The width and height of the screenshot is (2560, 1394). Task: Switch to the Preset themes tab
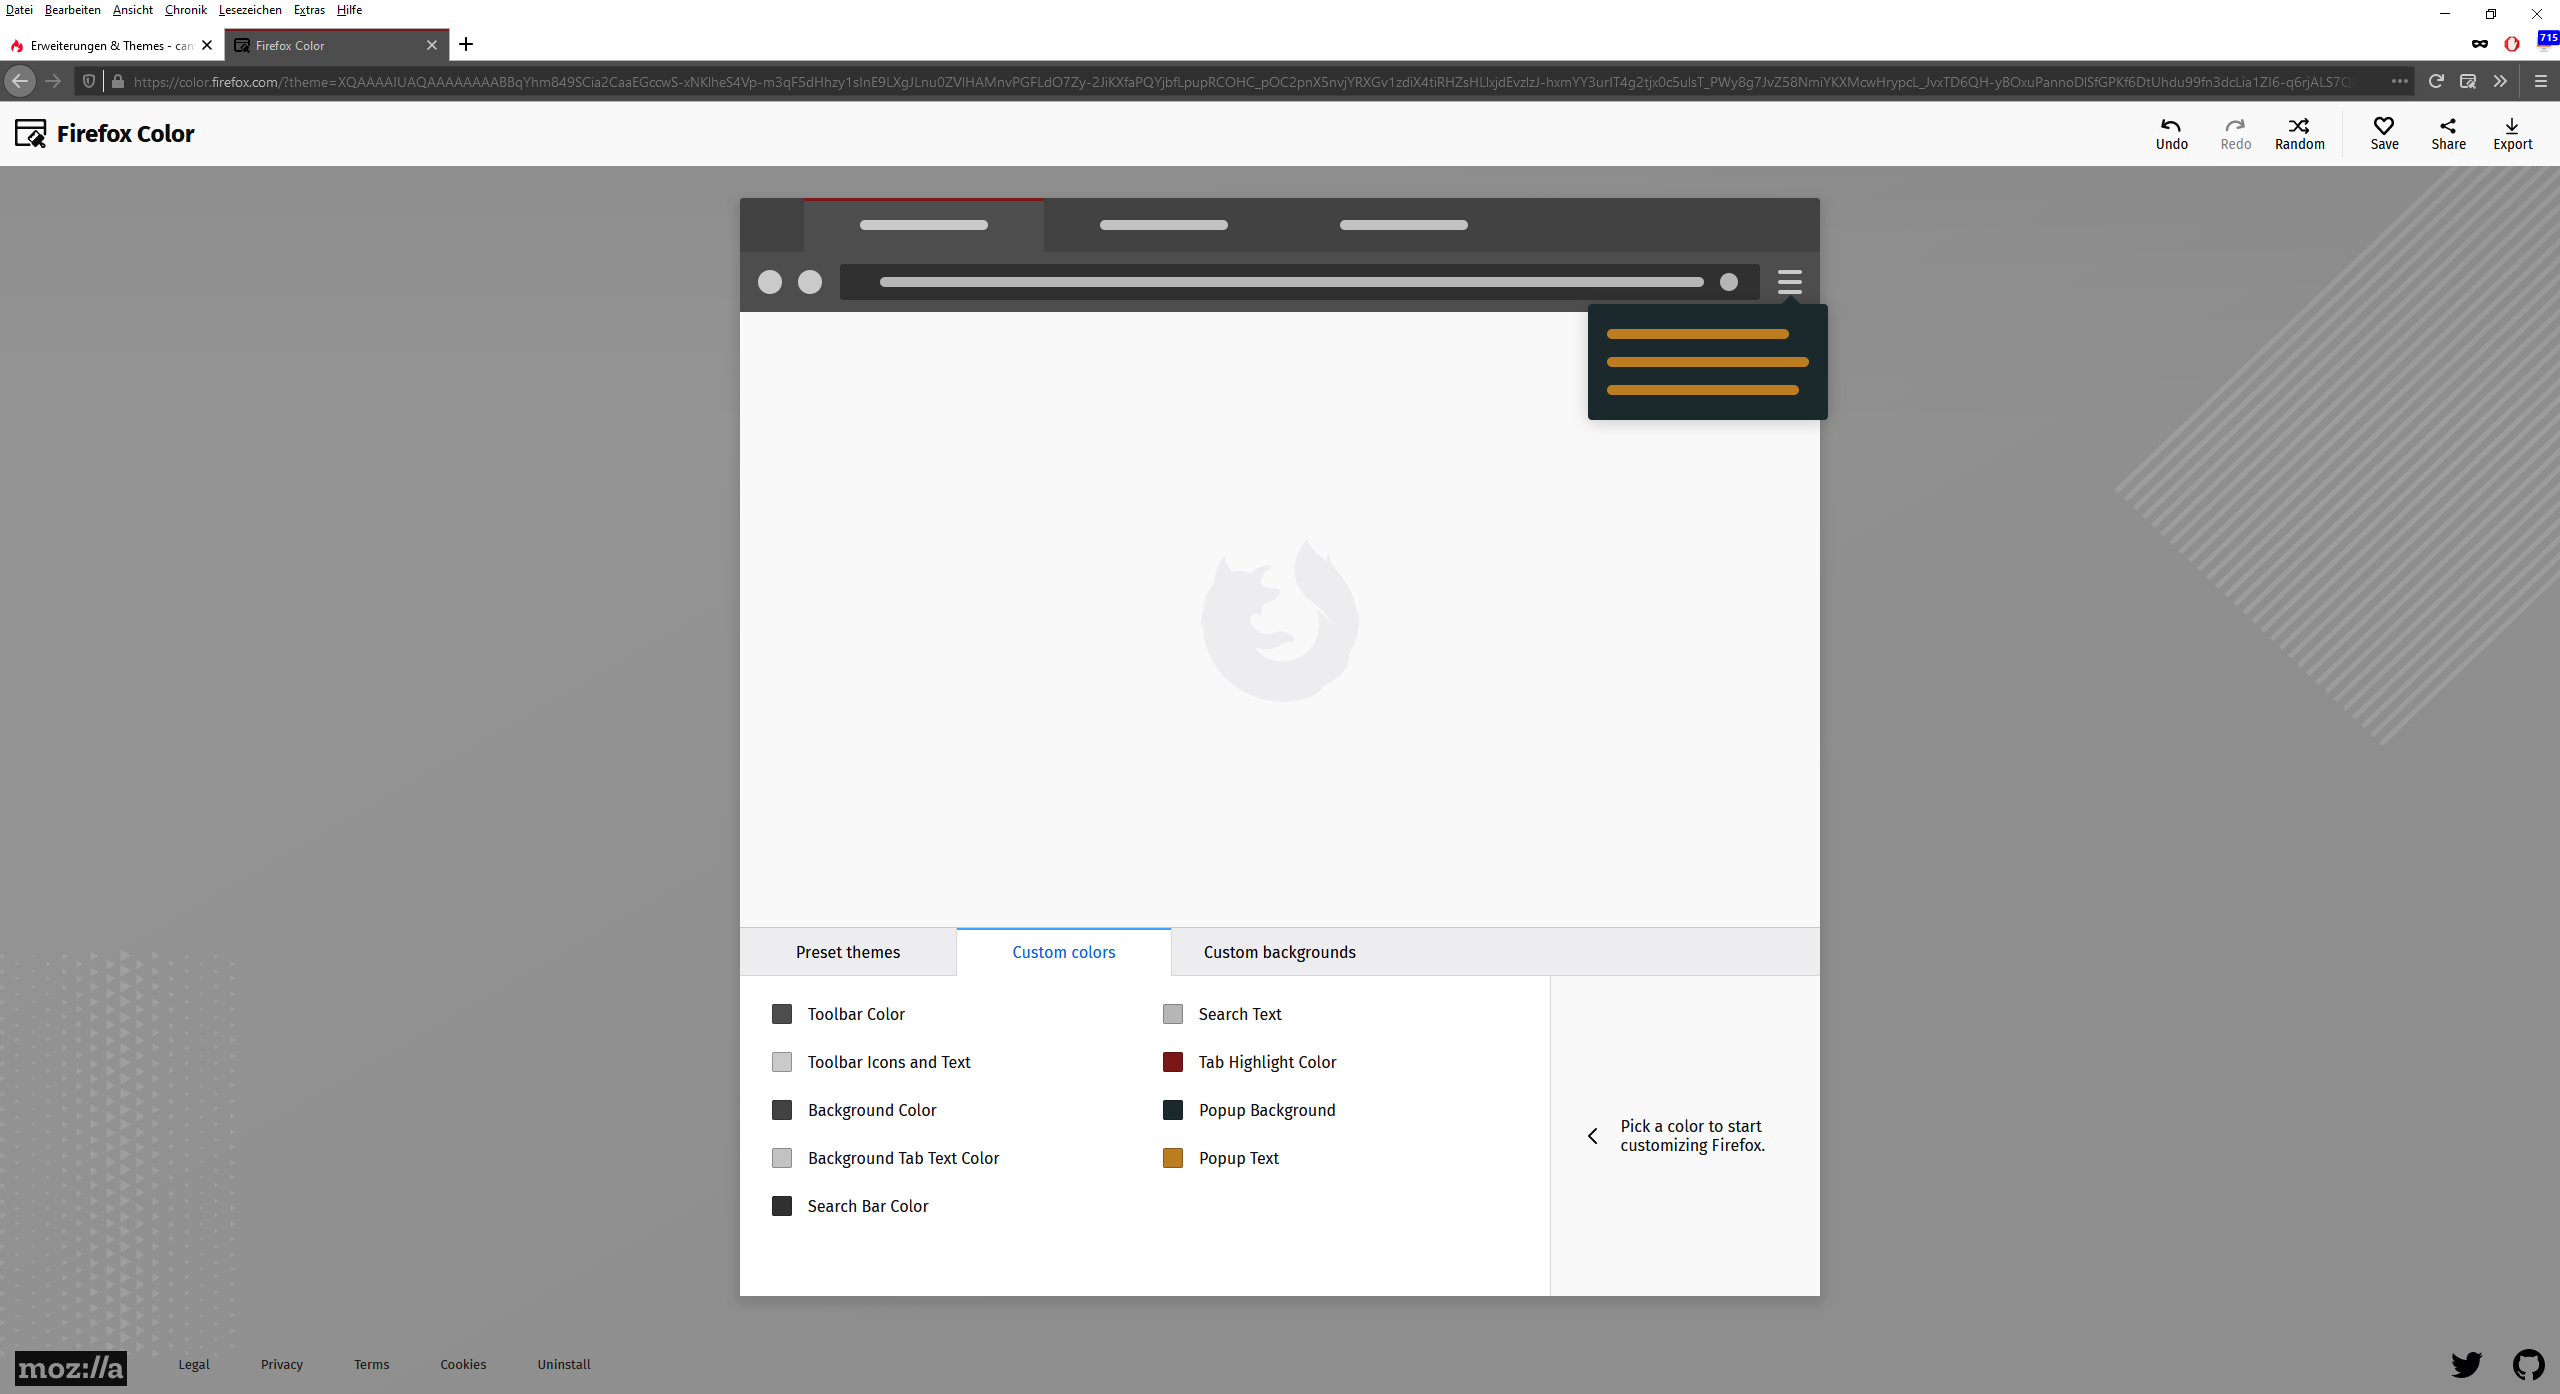pos(847,952)
